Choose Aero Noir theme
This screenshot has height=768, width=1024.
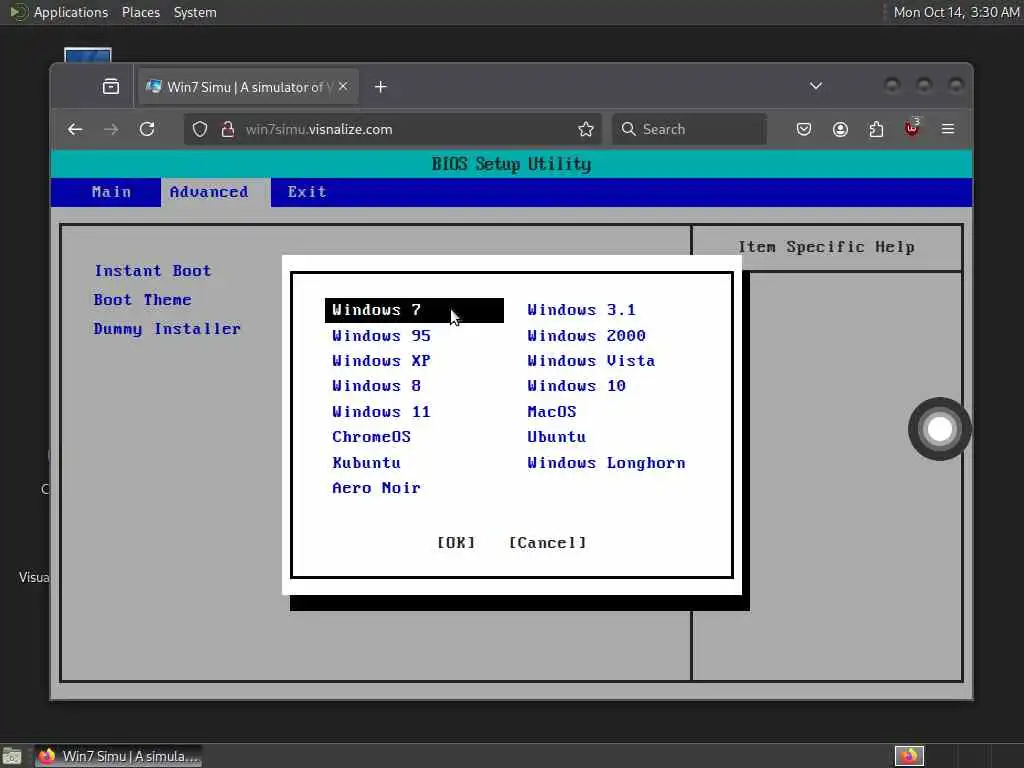click(376, 488)
